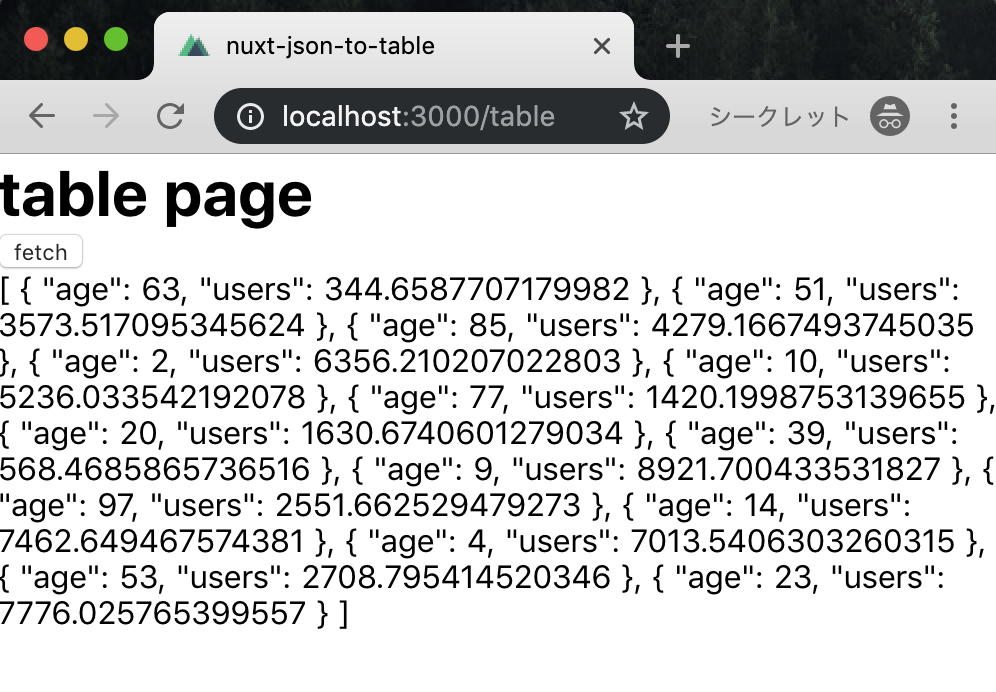Click the シークレット label

779,117
